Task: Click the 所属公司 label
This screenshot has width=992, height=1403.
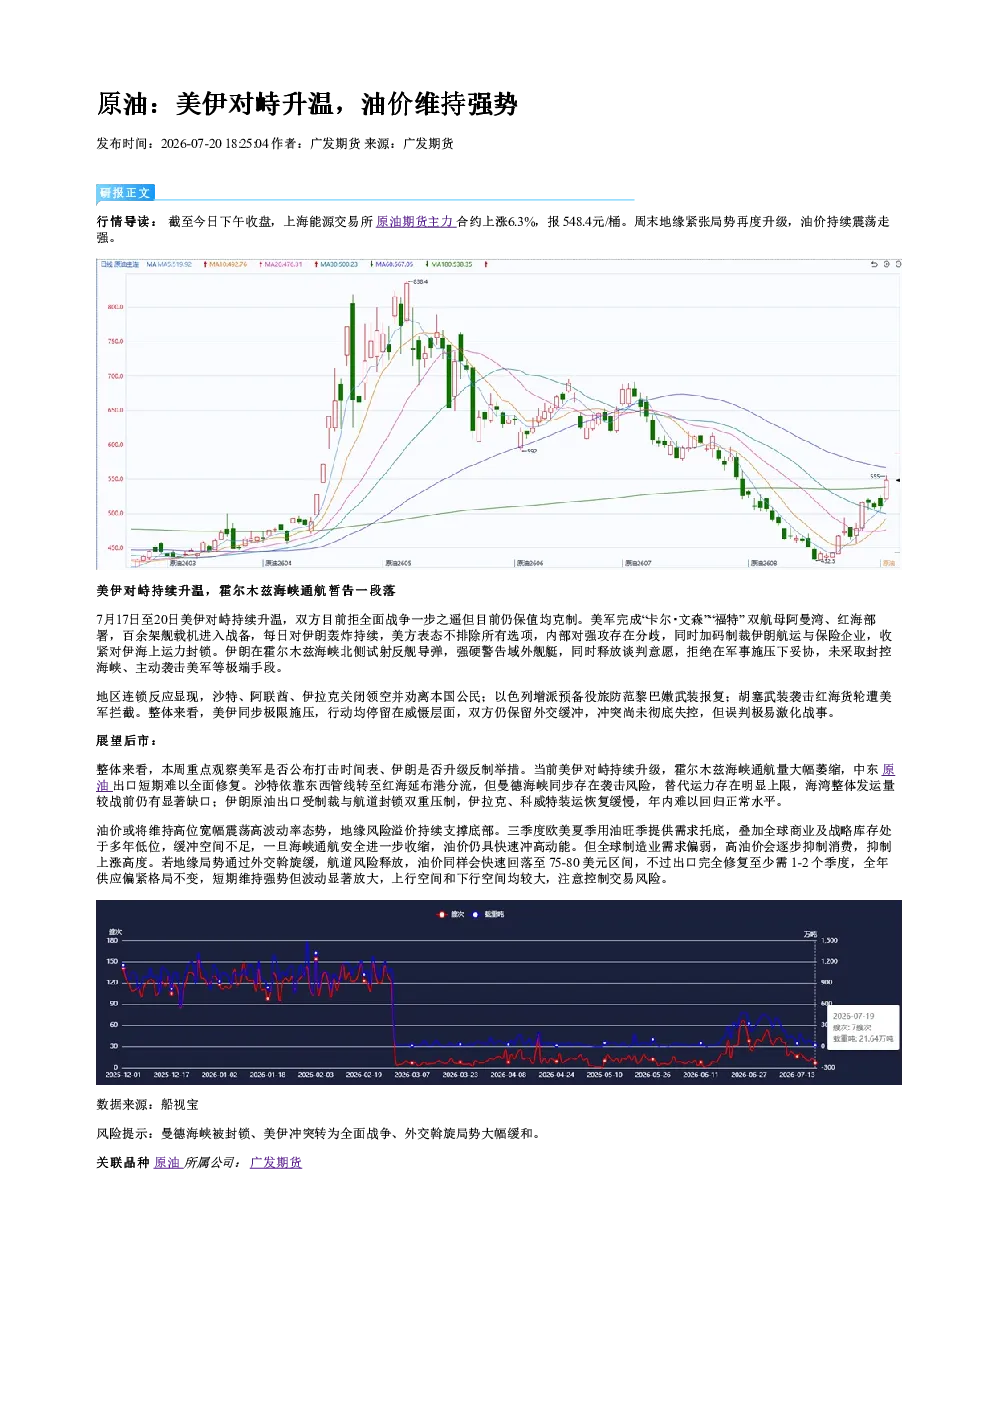Action: tap(212, 1163)
